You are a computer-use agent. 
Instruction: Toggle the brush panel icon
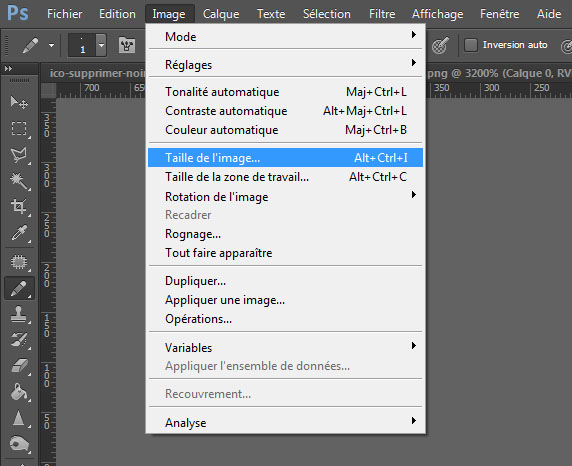coord(127,46)
